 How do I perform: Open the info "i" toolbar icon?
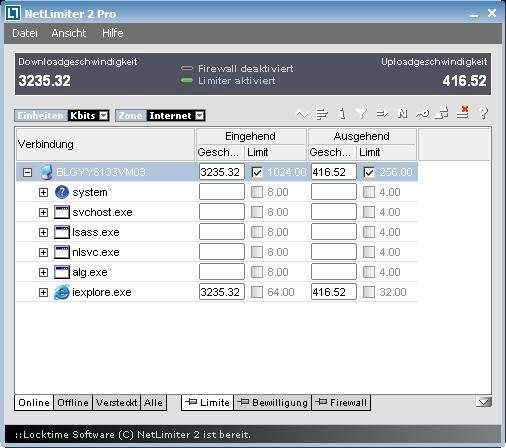342,114
